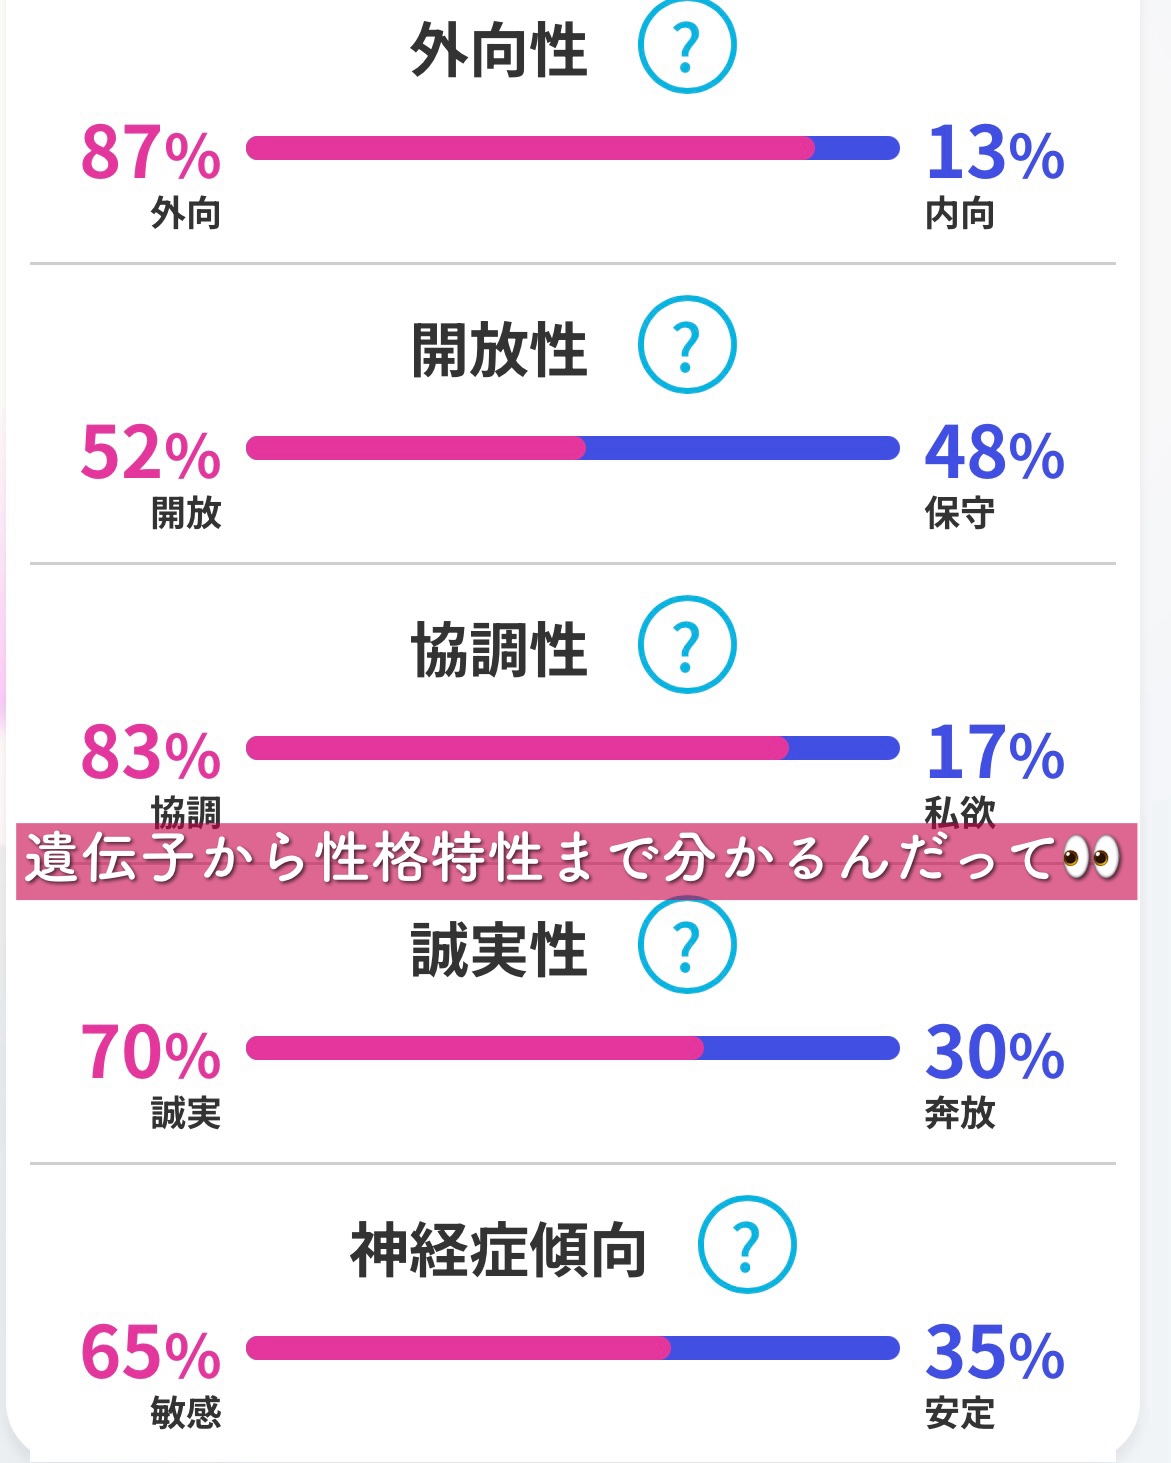This screenshot has height=1463, width=1171.
Task: Click the 30% 奔放 score
Action: click(x=994, y=1053)
